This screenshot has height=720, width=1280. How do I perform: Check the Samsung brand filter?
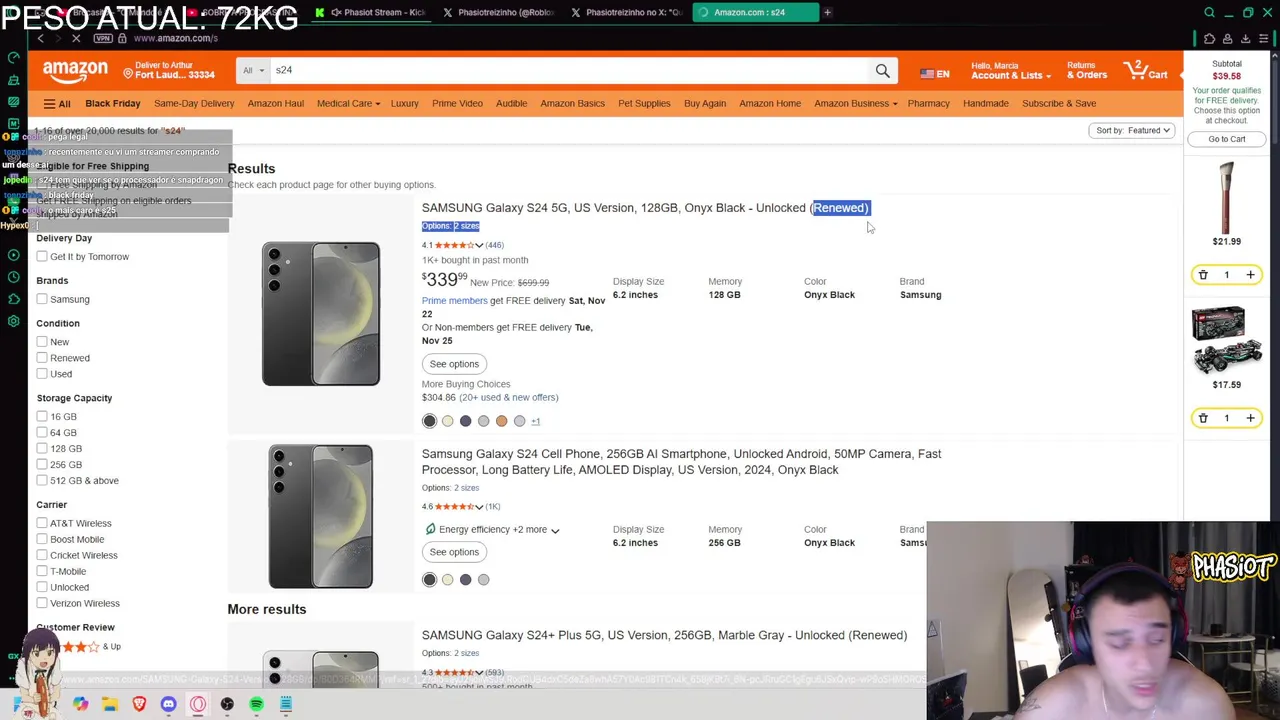[x=42, y=299]
